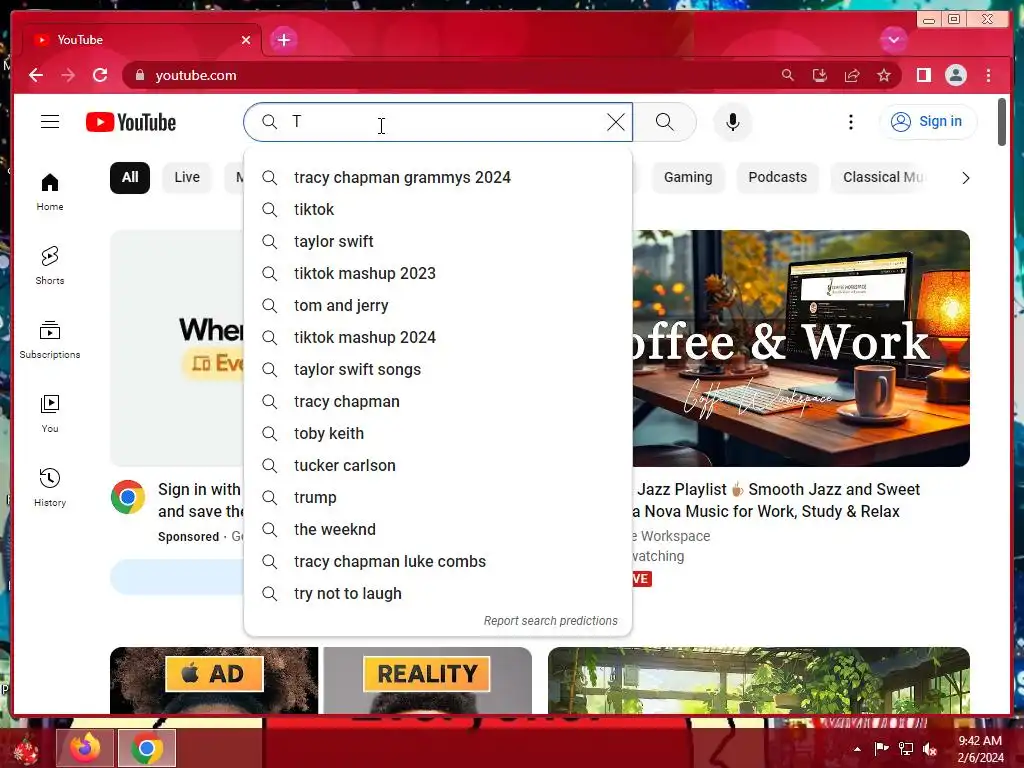Click the magnifier search button
Image resolution: width=1024 pixels, height=768 pixels.
coord(664,122)
